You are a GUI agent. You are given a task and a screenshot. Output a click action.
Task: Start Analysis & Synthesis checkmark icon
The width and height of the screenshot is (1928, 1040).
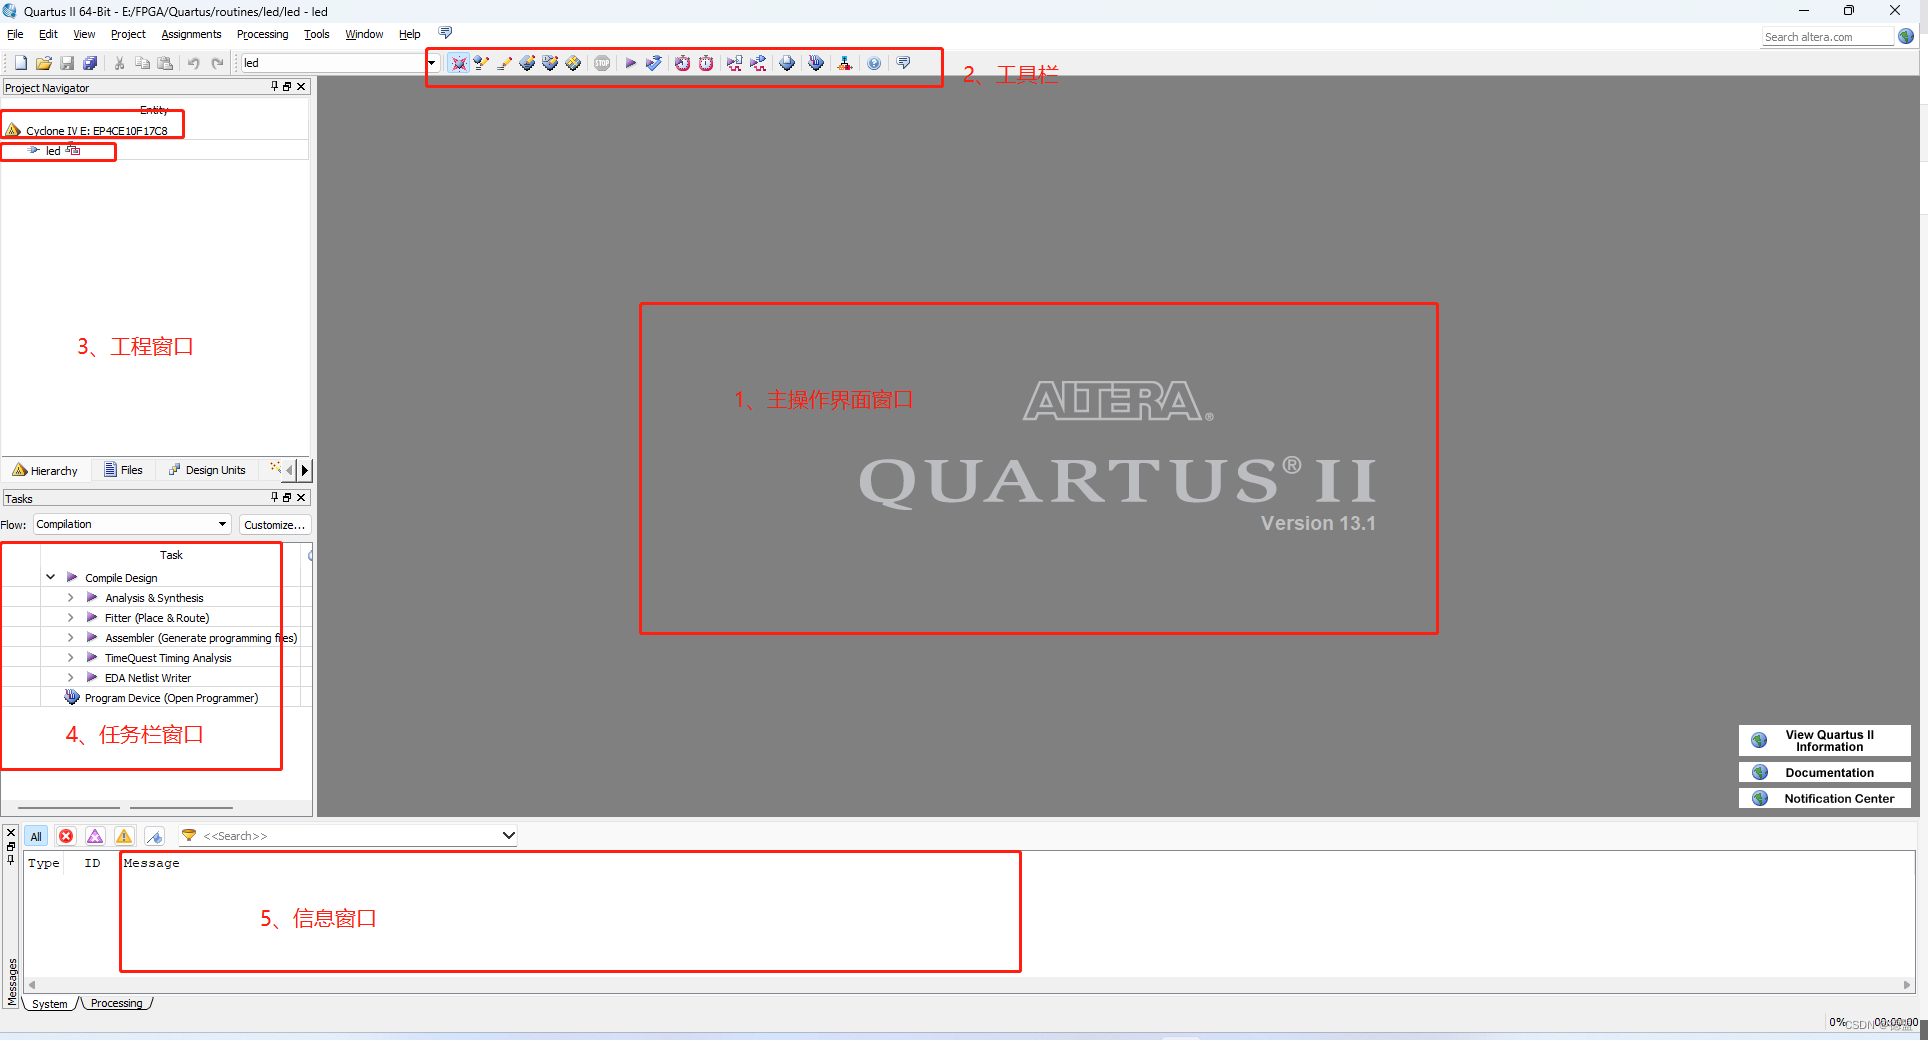point(654,63)
